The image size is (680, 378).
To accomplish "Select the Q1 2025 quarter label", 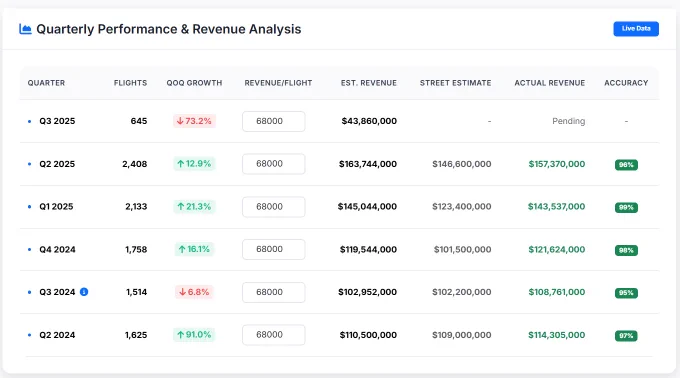I will pyautogui.click(x=56, y=206).
